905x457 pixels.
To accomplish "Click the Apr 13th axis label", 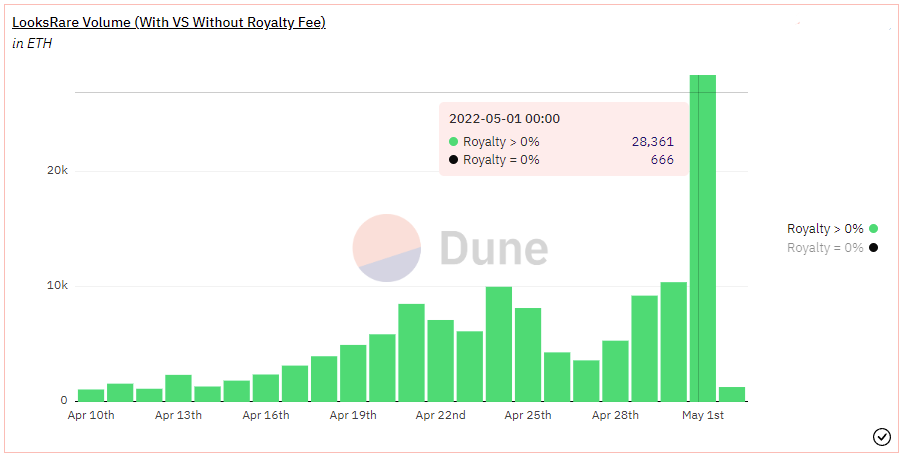I will [178, 415].
